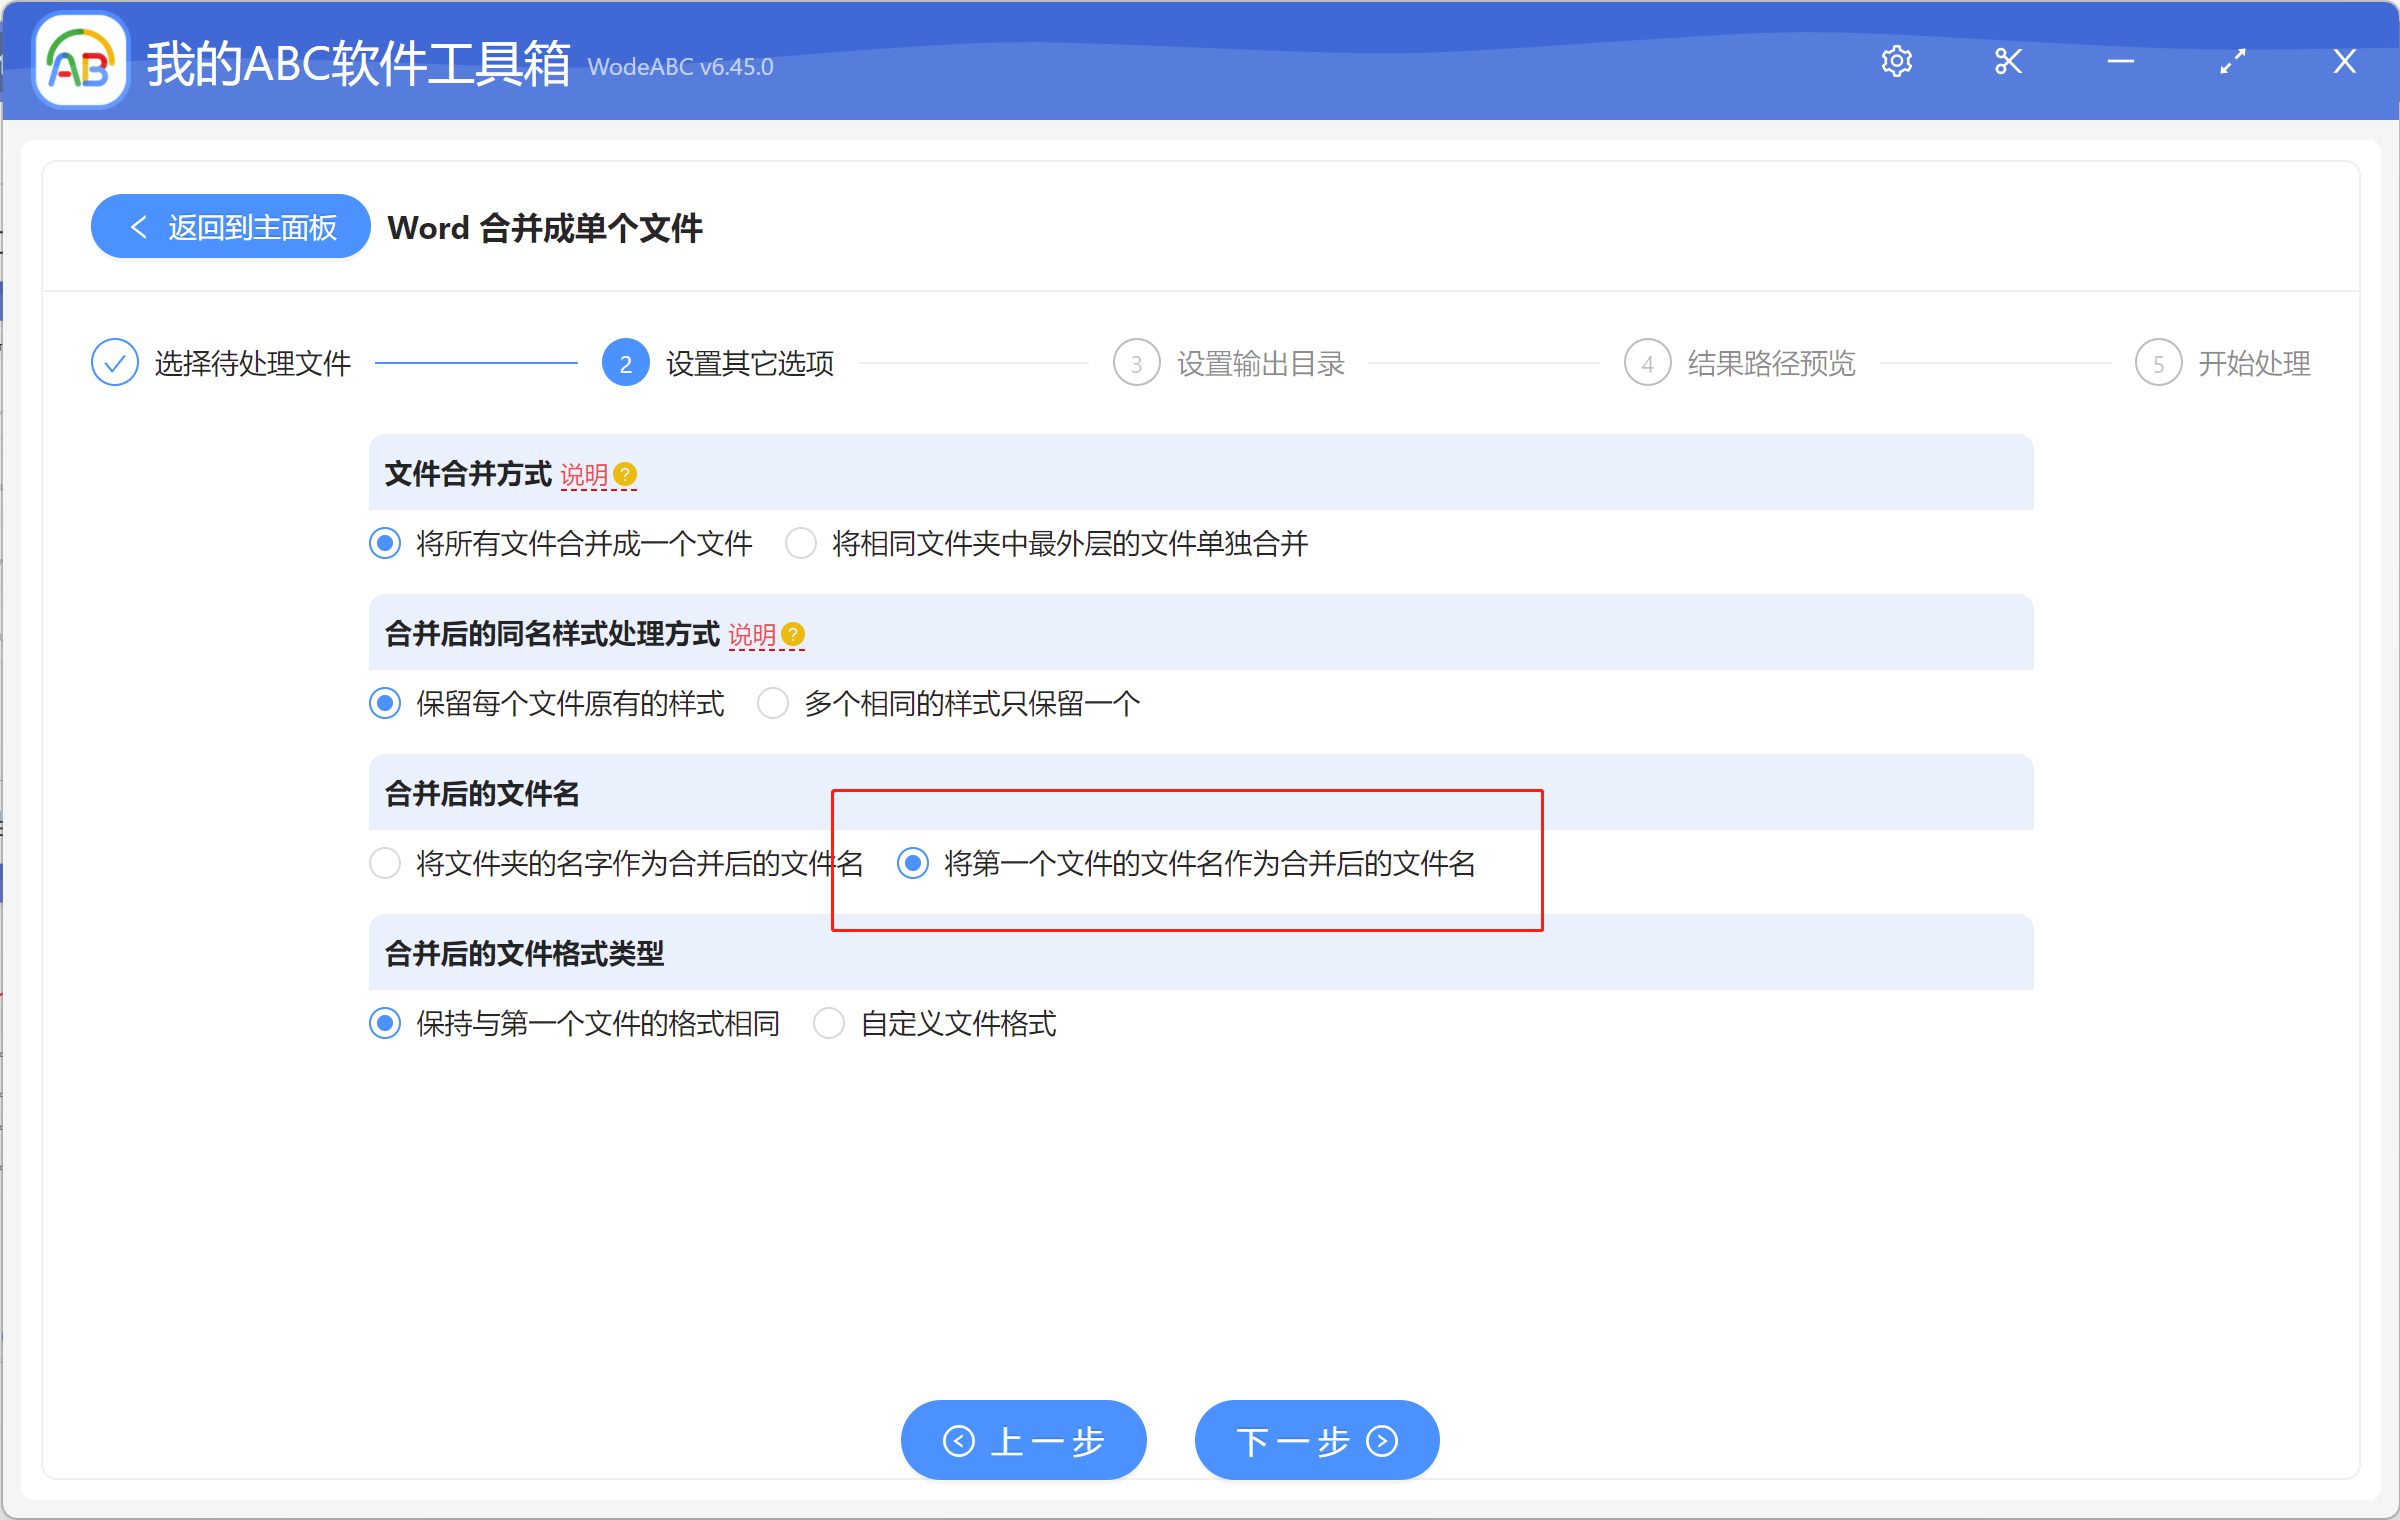
Task: Click the 下一步 button to proceed
Action: click(x=1316, y=1440)
